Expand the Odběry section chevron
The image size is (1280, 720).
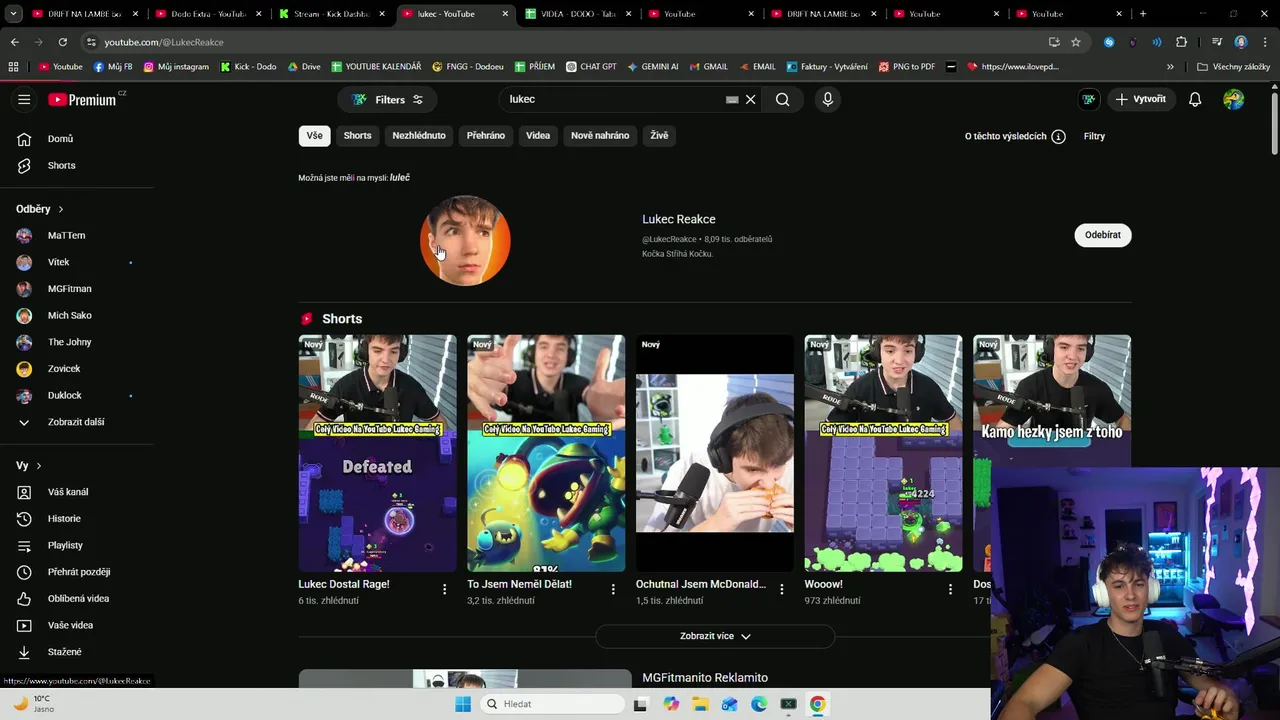[61, 209]
